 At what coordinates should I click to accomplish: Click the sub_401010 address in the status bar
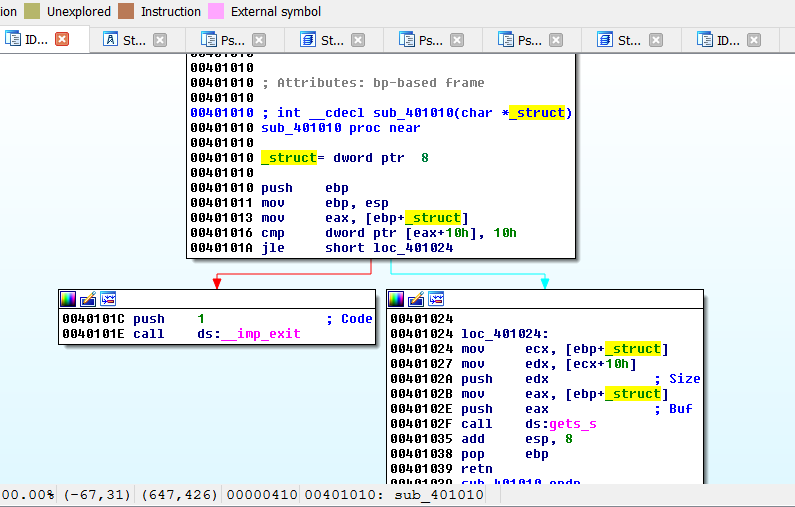tap(439, 495)
